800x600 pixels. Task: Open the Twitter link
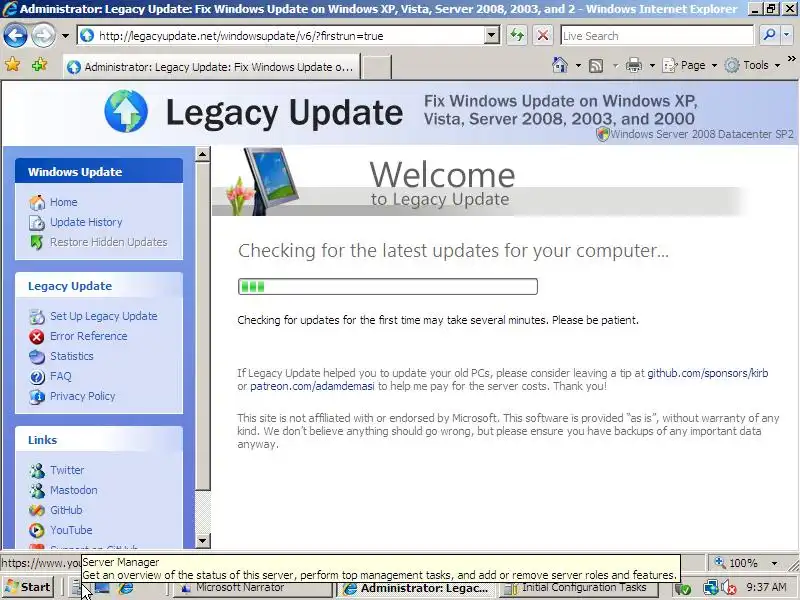(x=67, y=470)
